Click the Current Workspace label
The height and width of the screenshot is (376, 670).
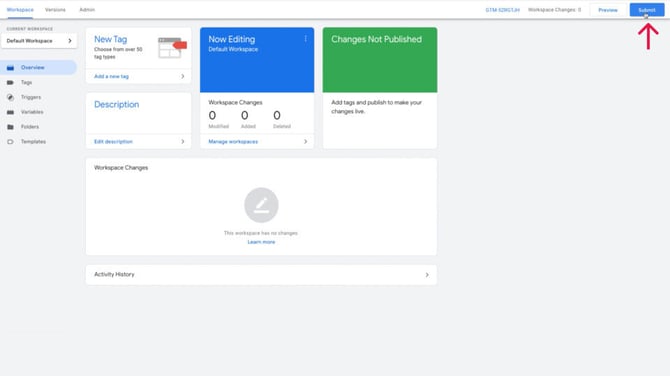pyautogui.click(x=29, y=29)
